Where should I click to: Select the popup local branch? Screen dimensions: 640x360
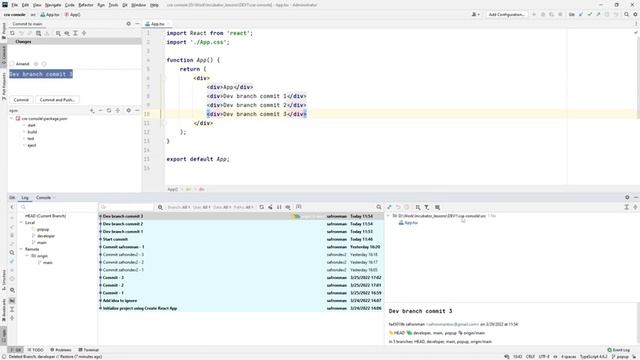43,229
